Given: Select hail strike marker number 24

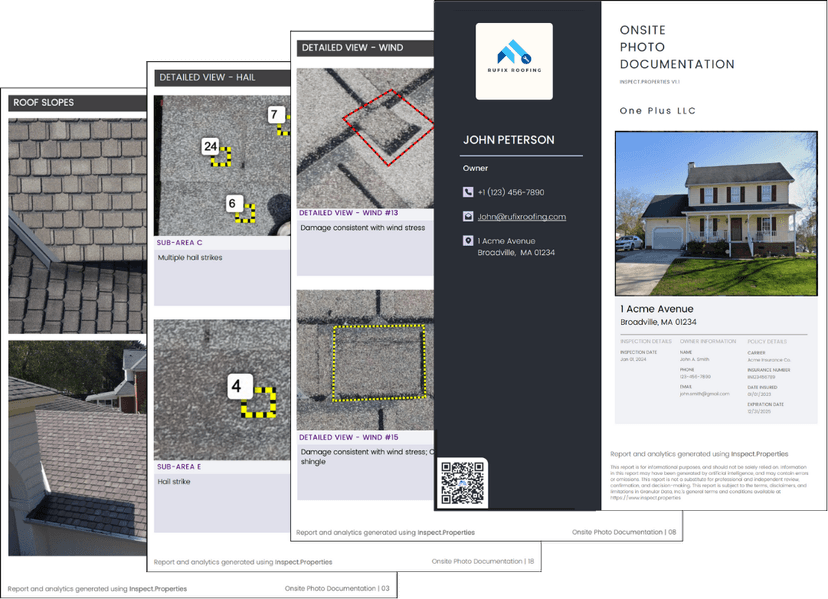Looking at the screenshot, I should 209,146.
